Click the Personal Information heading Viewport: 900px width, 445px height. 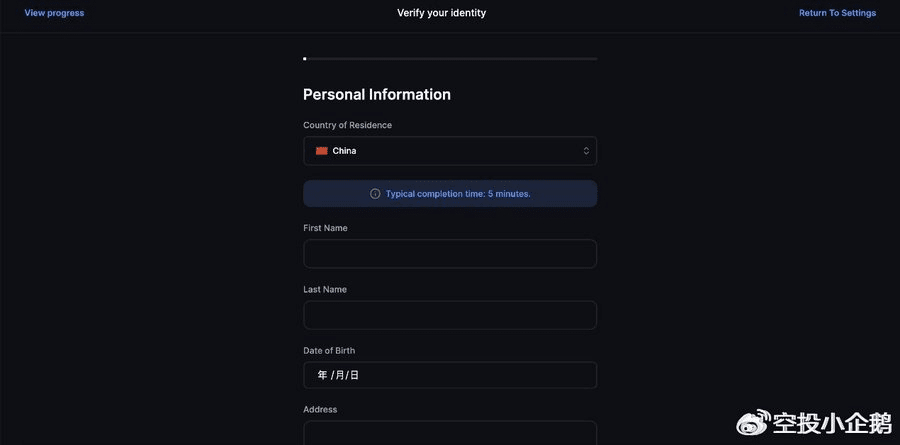tap(377, 95)
